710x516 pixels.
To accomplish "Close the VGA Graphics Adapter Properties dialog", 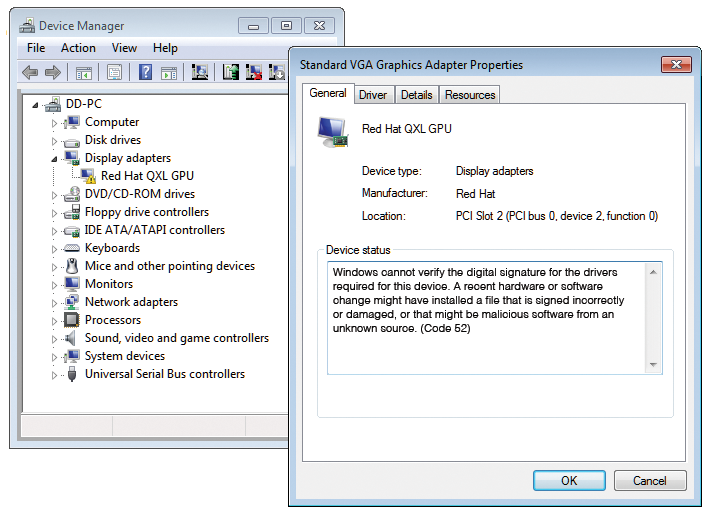I will pos(676,65).
